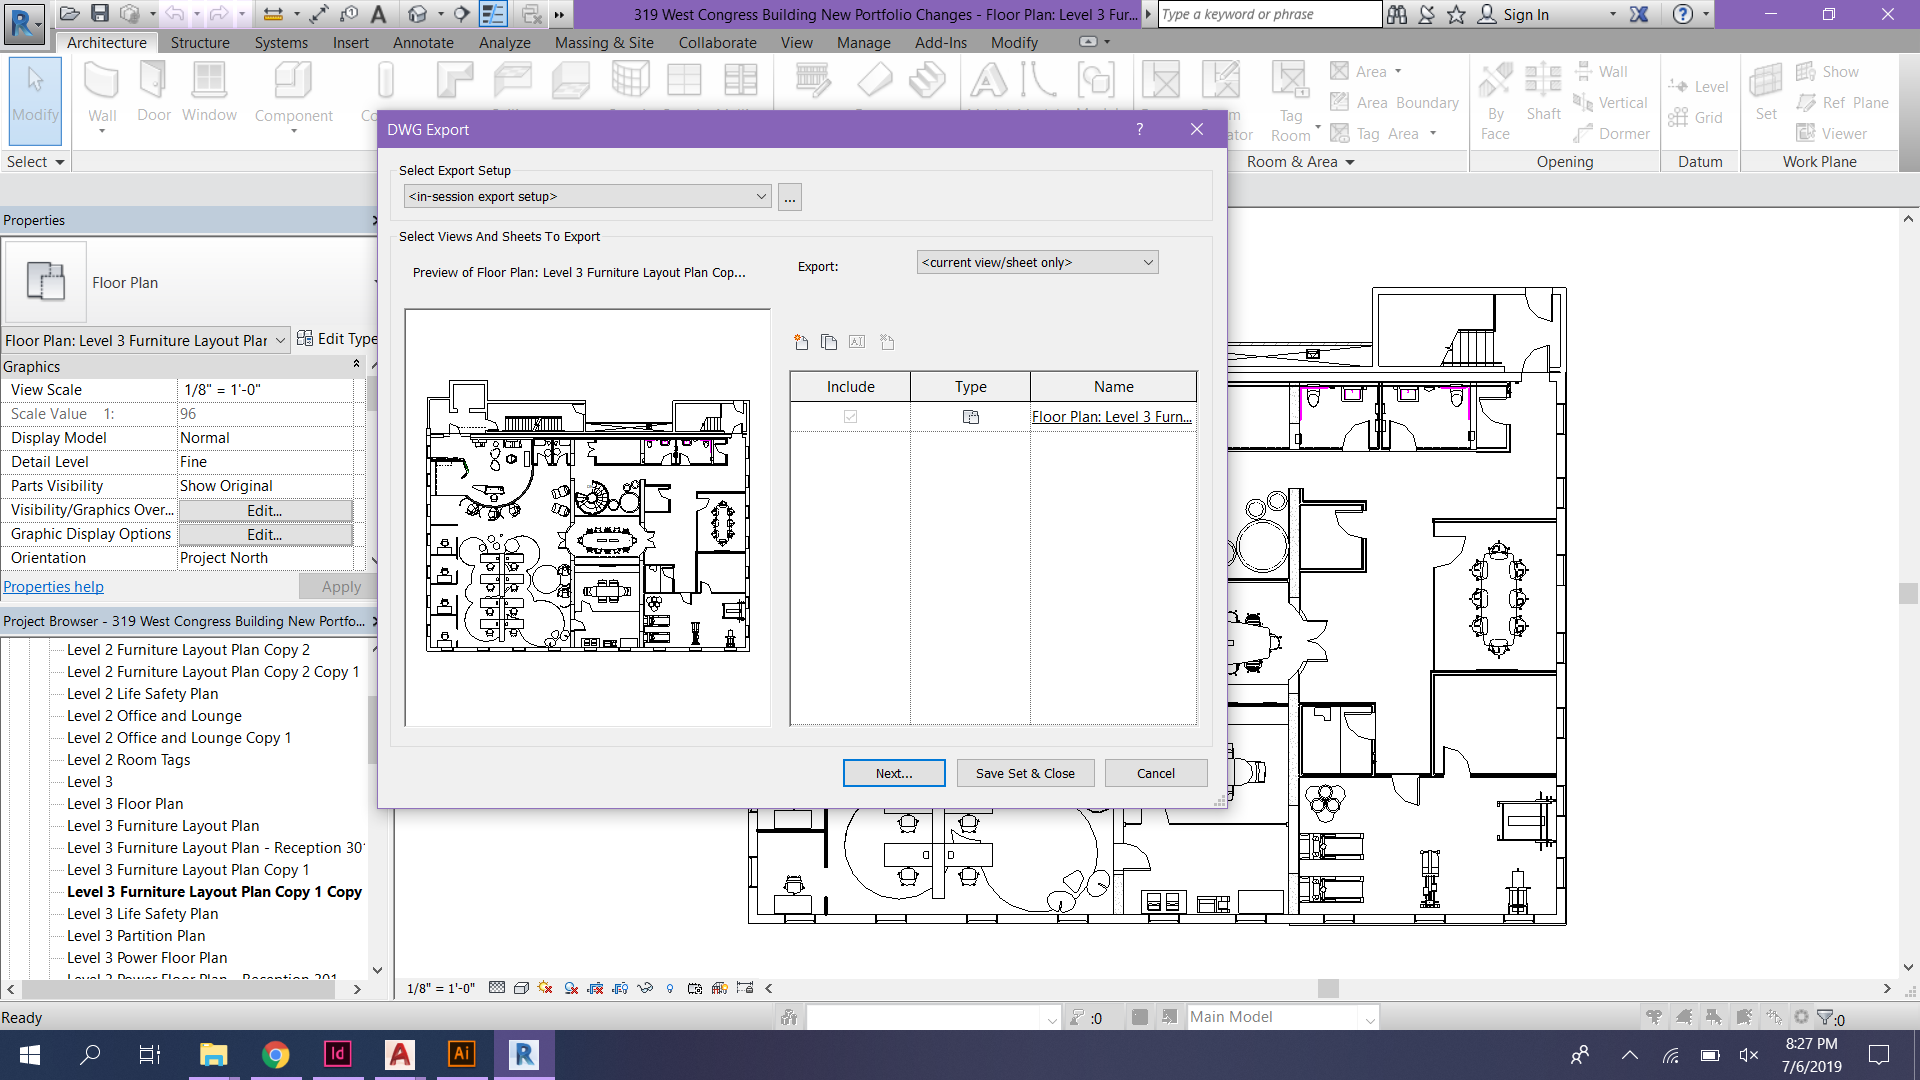Viewport: 1920px width, 1080px height.
Task: Select Level 3 Furniture Layout Plan tree item
Action: point(162,824)
